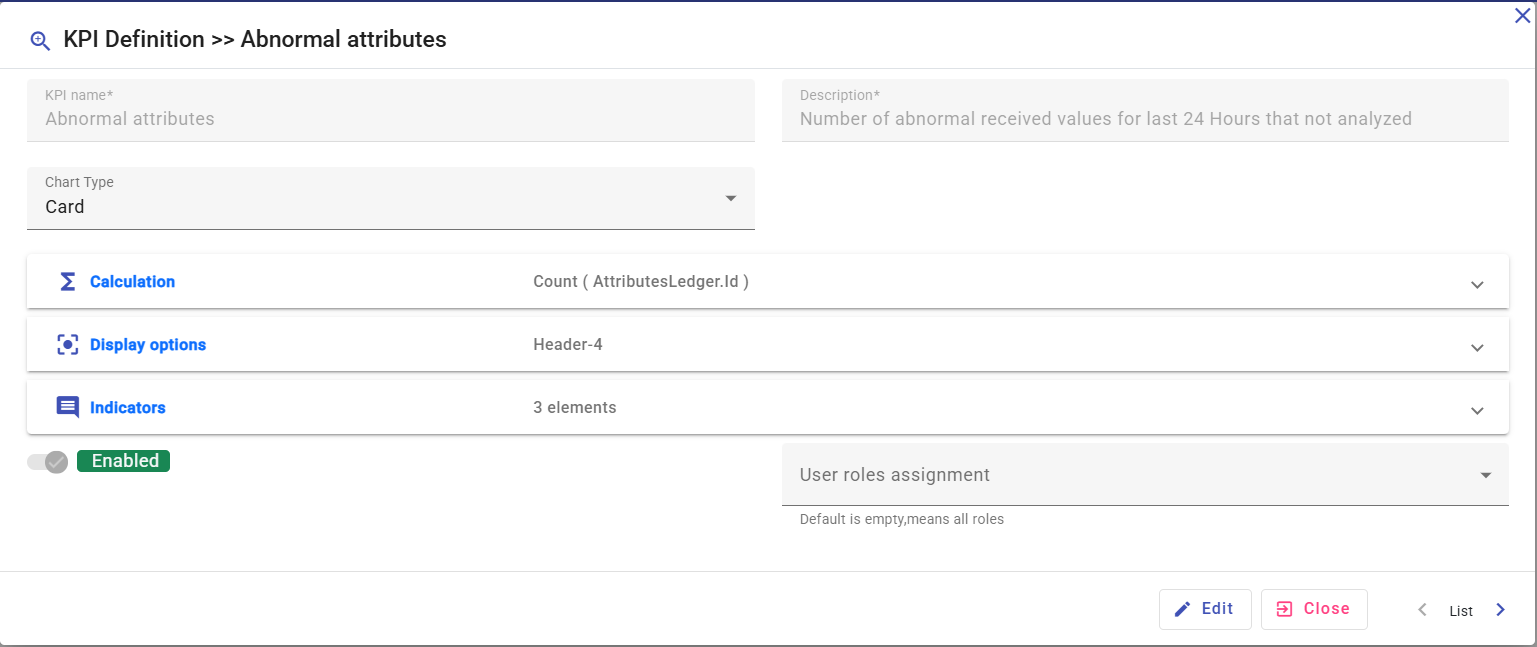Click the Indicators comment icon
The image size is (1537, 647).
pos(67,408)
